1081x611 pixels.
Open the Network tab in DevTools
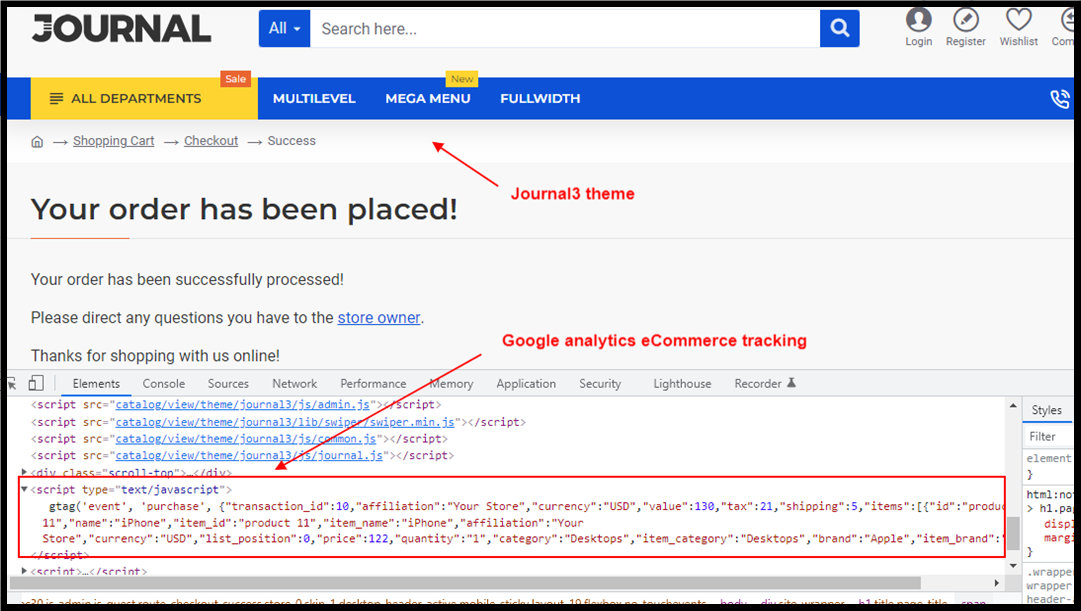(295, 384)
